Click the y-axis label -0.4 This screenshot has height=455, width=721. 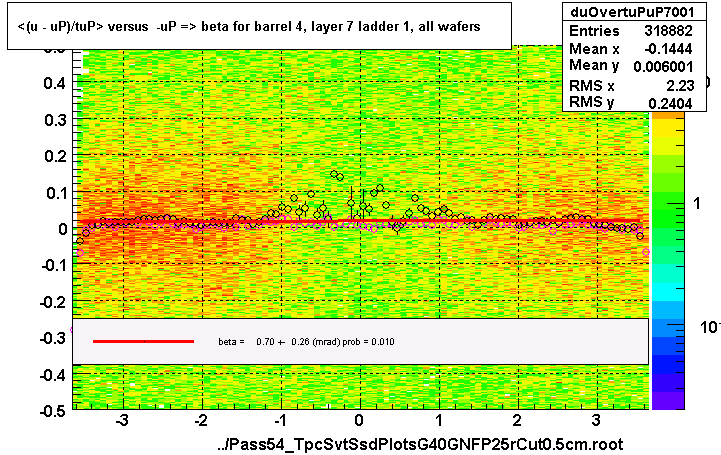54,375
